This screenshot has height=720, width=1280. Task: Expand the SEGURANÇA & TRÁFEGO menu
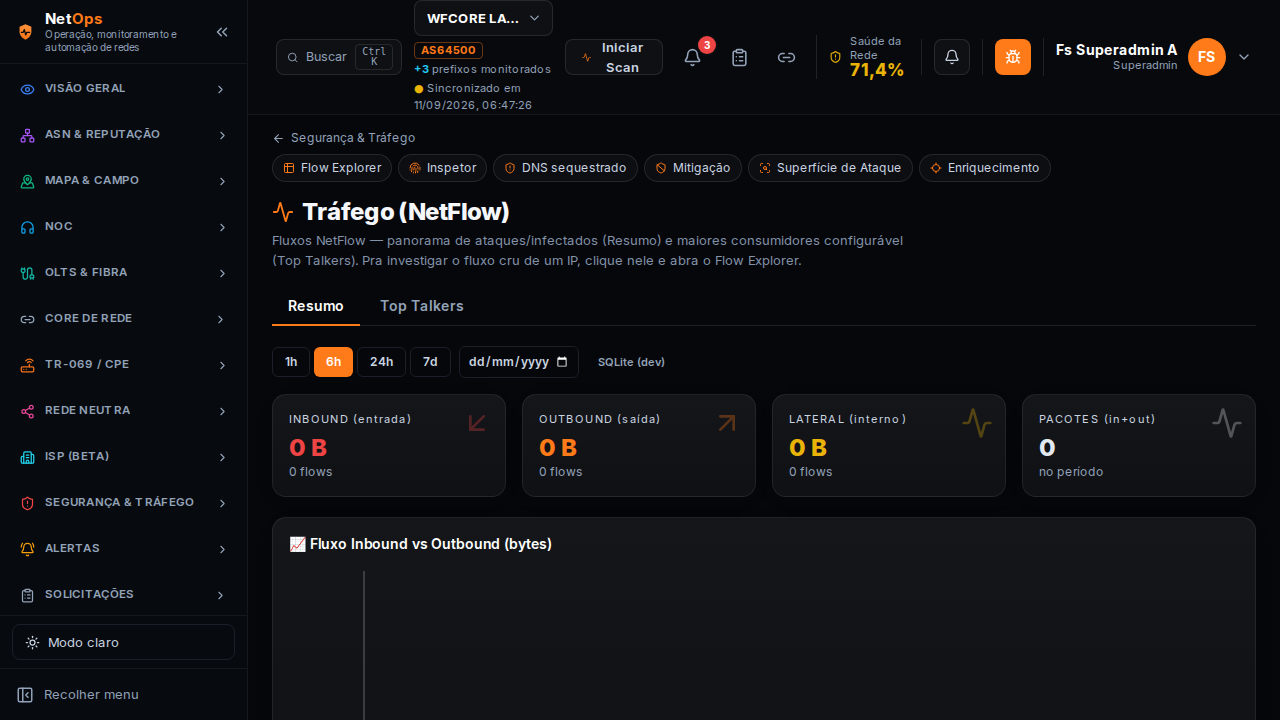123,502
